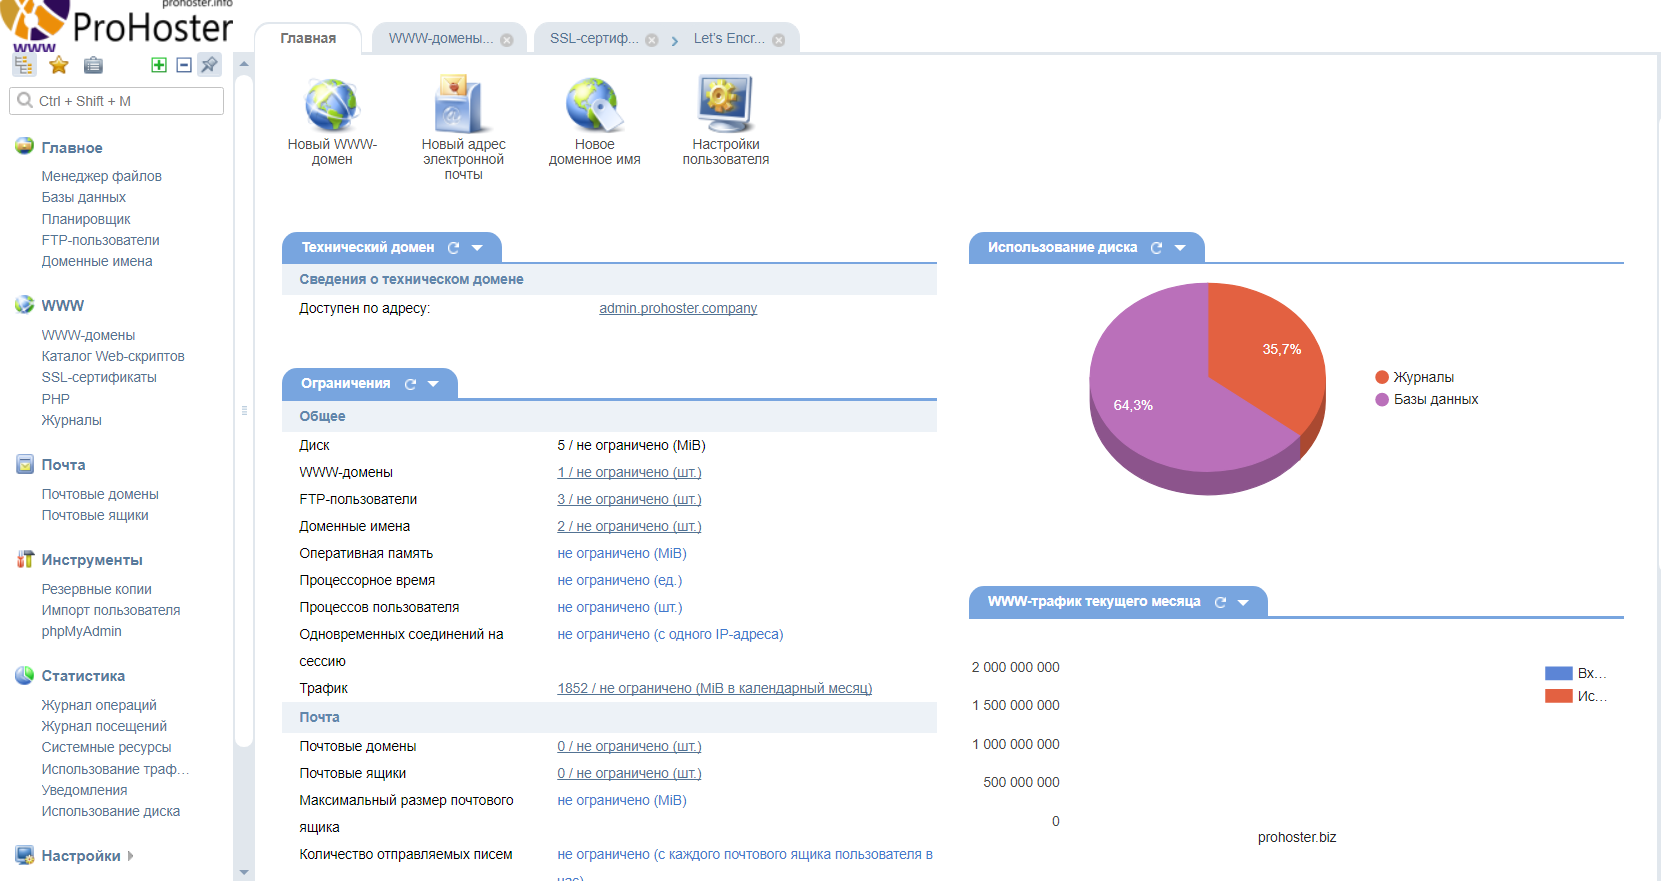This screenshot has width=1661, height=881.
Task: Open the Ограничения panel dropdown arrow
Action: coord(433,384)
